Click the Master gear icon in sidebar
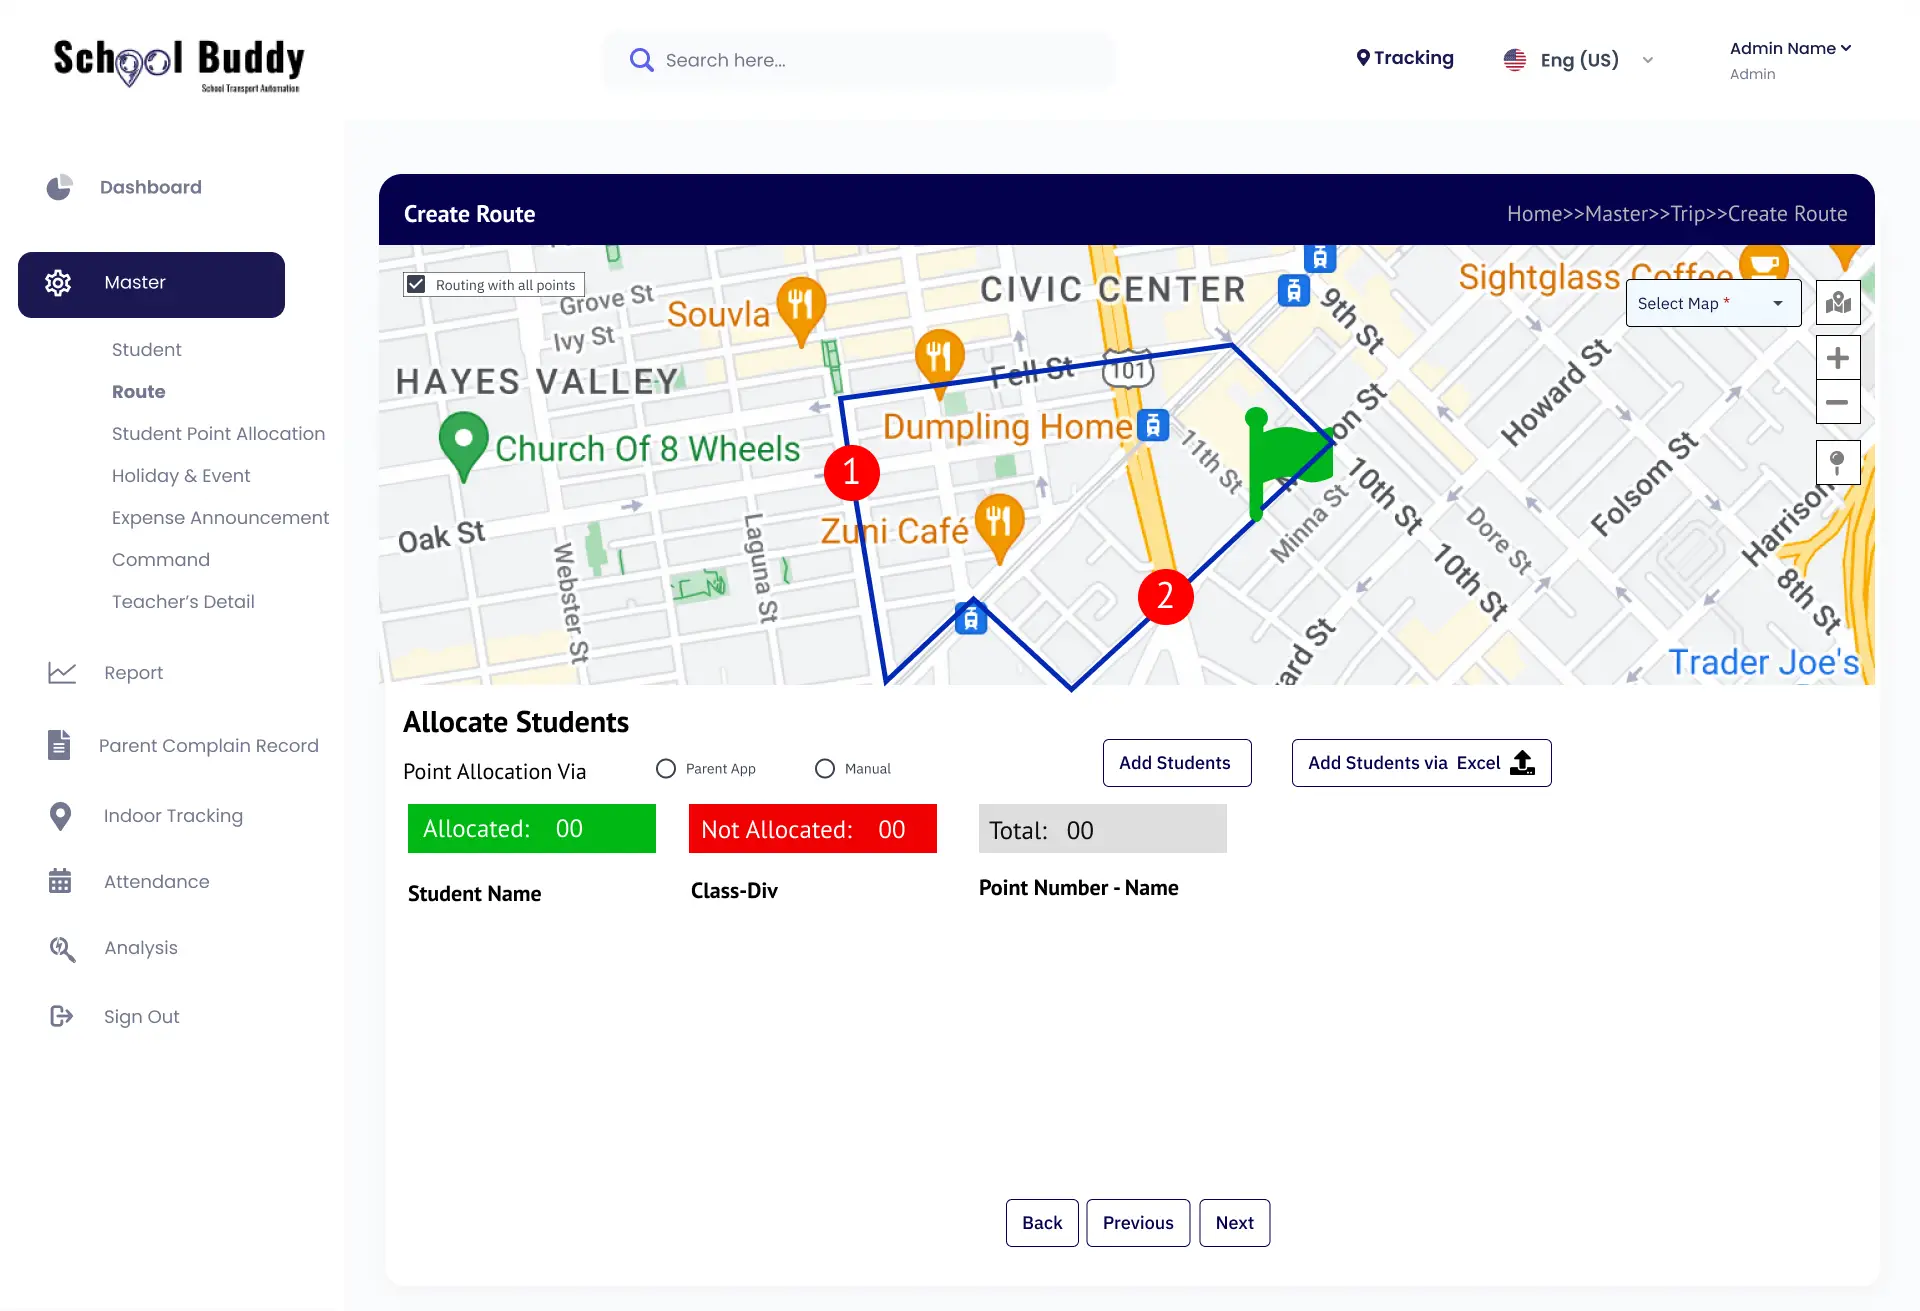The image size is (1920, 1311). 58,283
